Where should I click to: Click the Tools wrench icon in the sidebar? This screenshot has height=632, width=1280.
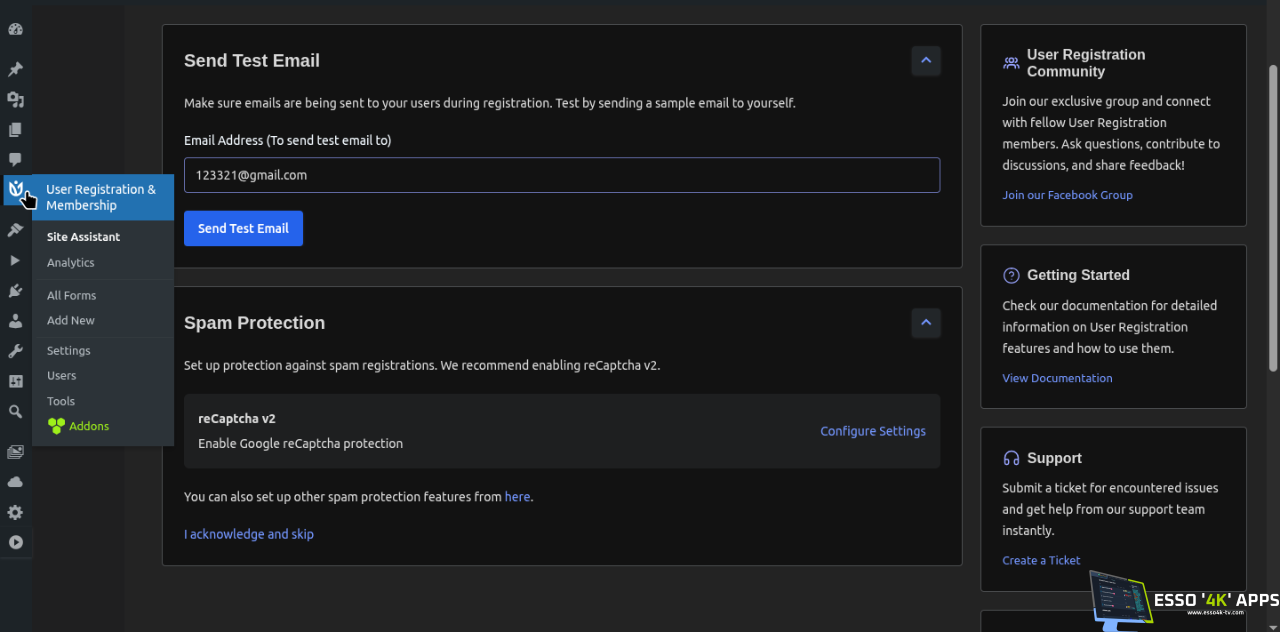click(15, 351)
